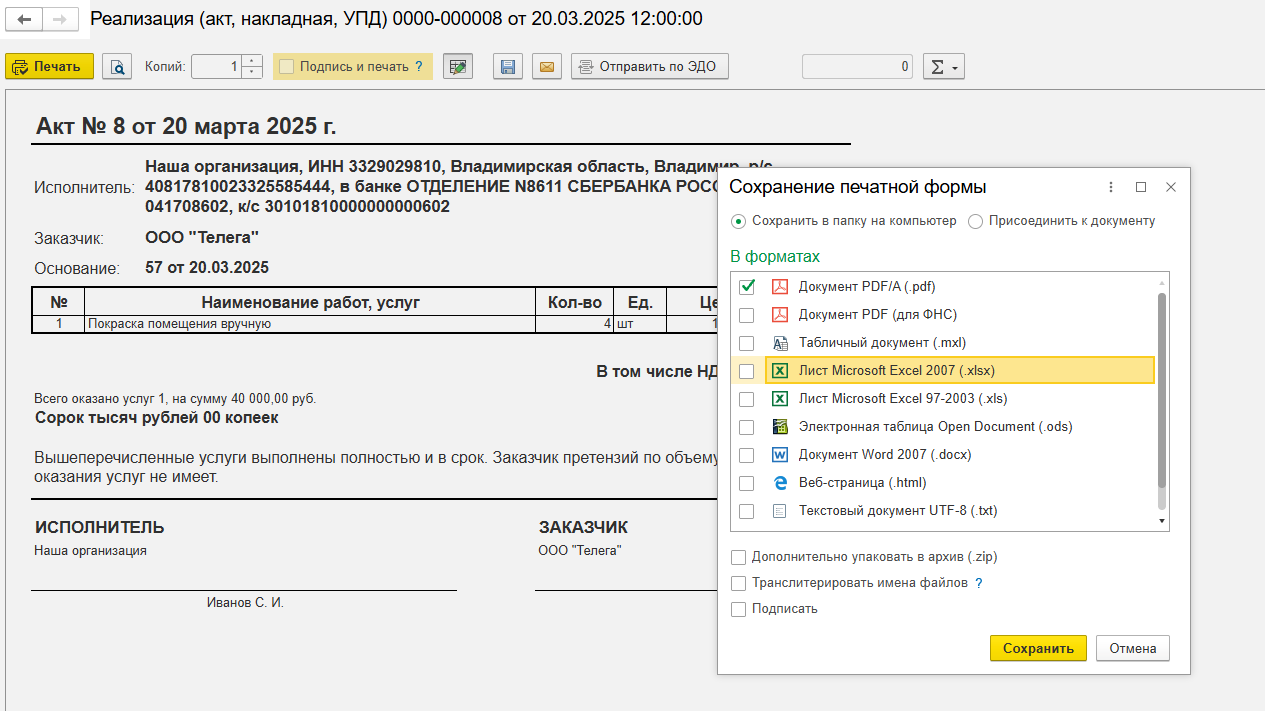Click the PDF (для ФНС) format icon
1265x711 pixels.
coord(780,315)
